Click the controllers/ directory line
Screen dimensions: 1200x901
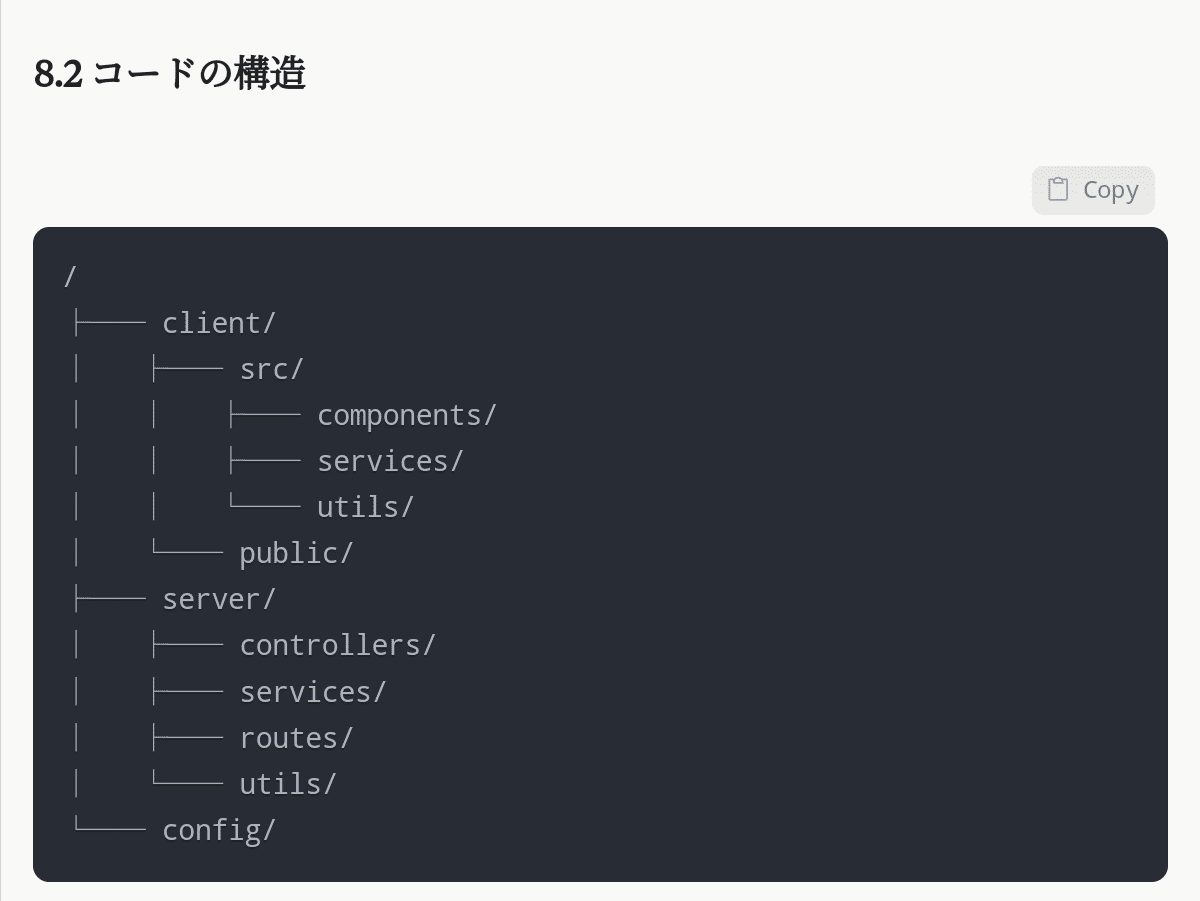pyautogui.click(x=338, y=645)
